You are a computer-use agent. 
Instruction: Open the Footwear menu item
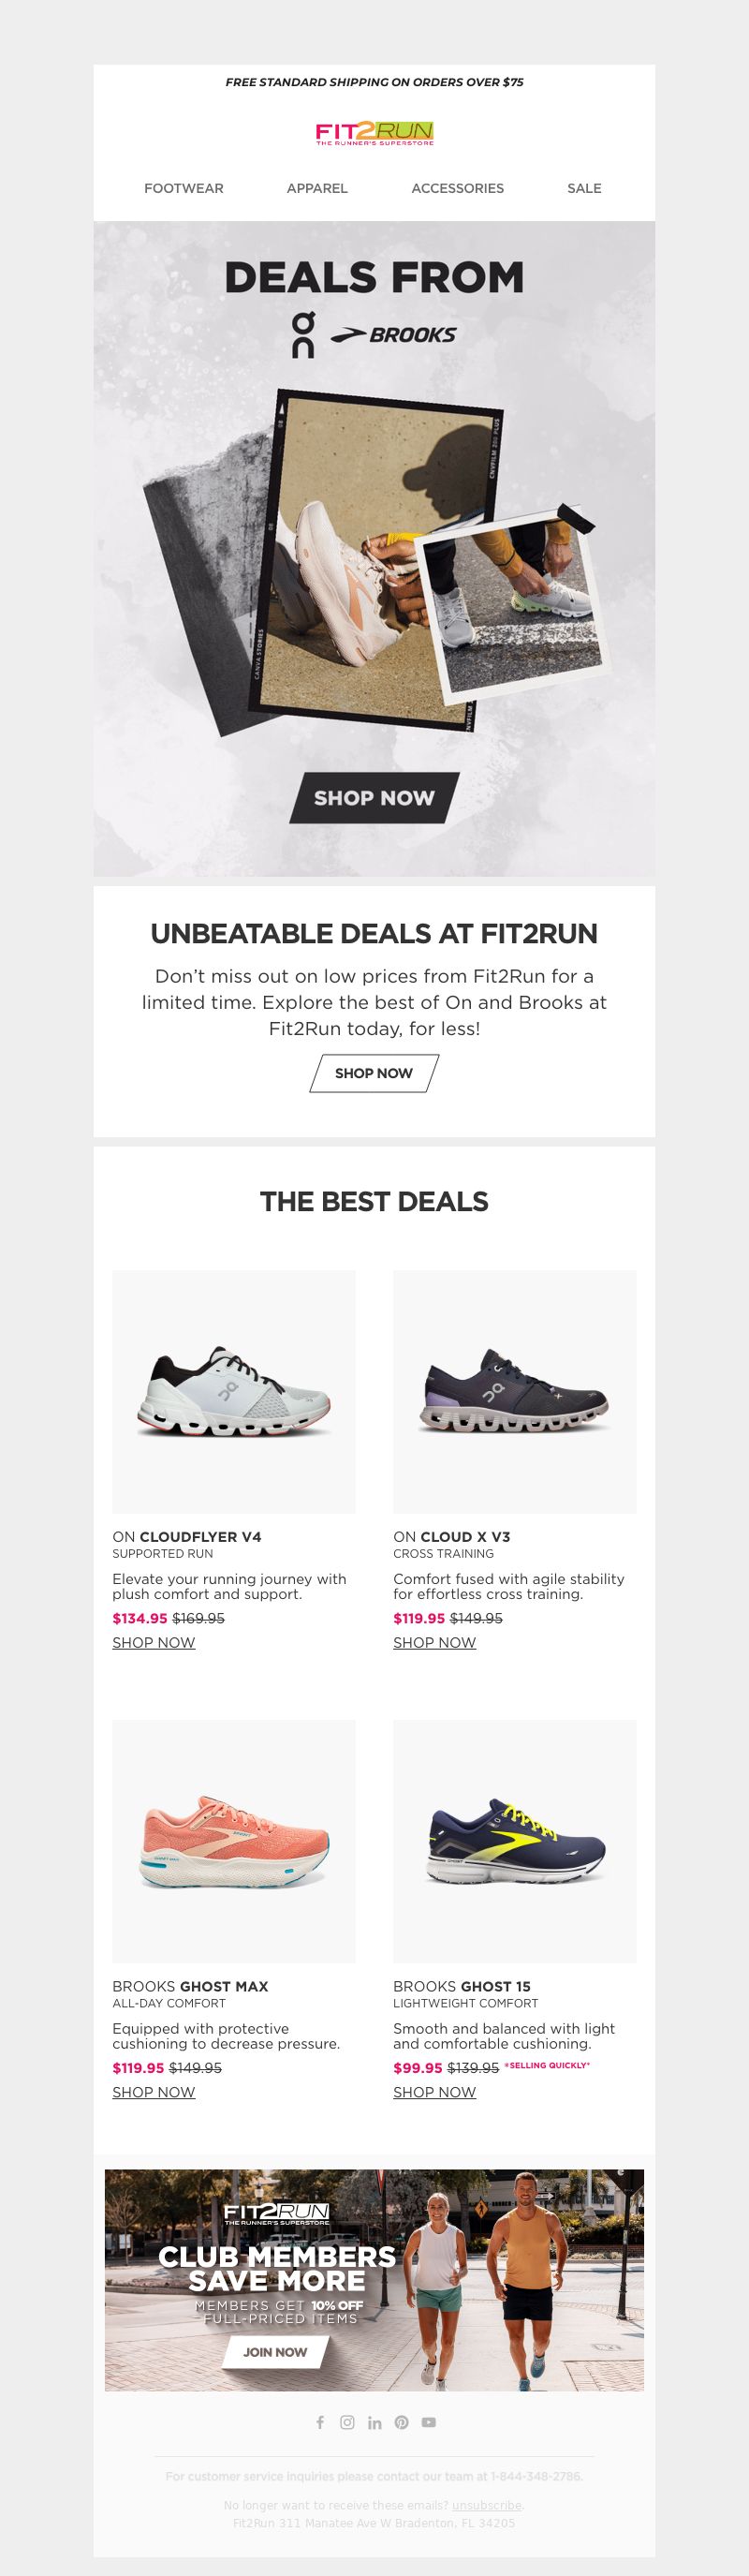[x=184, y=188]
